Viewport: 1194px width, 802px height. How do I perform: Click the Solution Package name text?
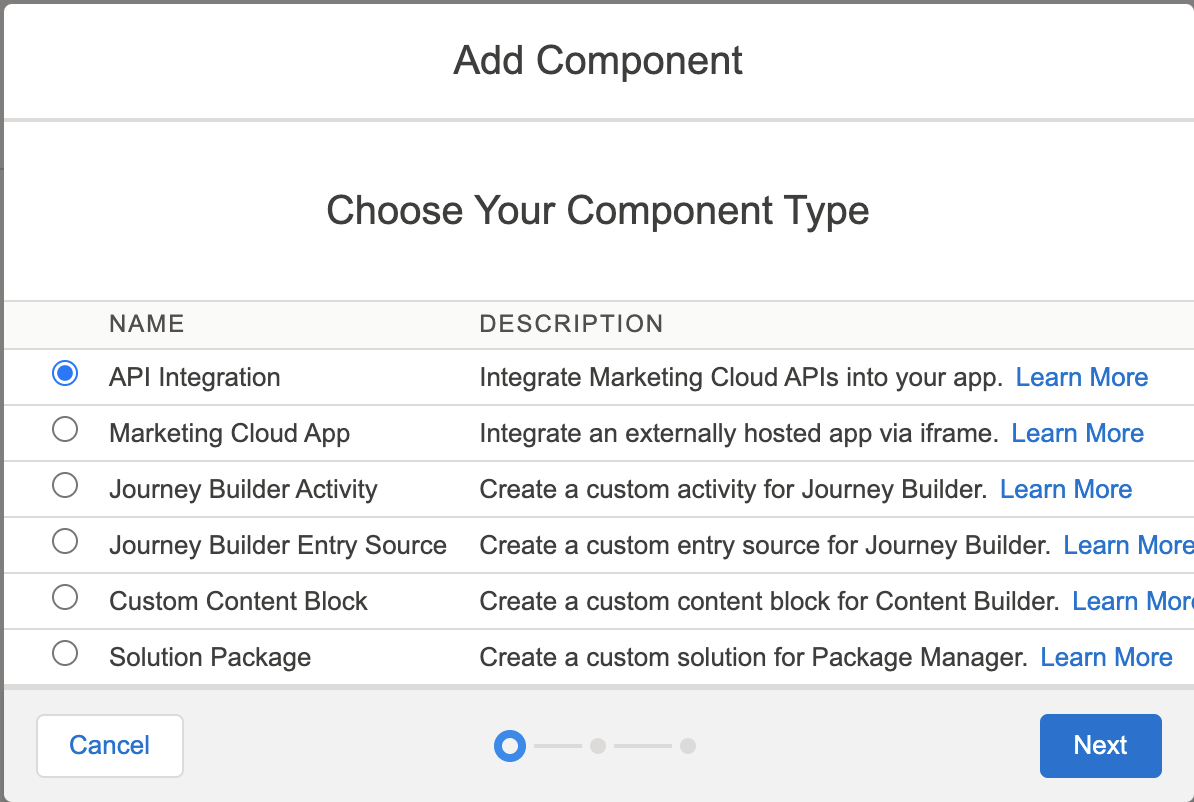[210, 657]
